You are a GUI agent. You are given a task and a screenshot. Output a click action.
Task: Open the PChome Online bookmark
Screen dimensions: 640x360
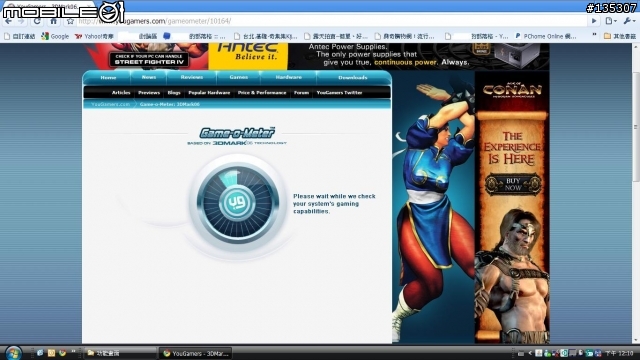click(x=546, y=36)
